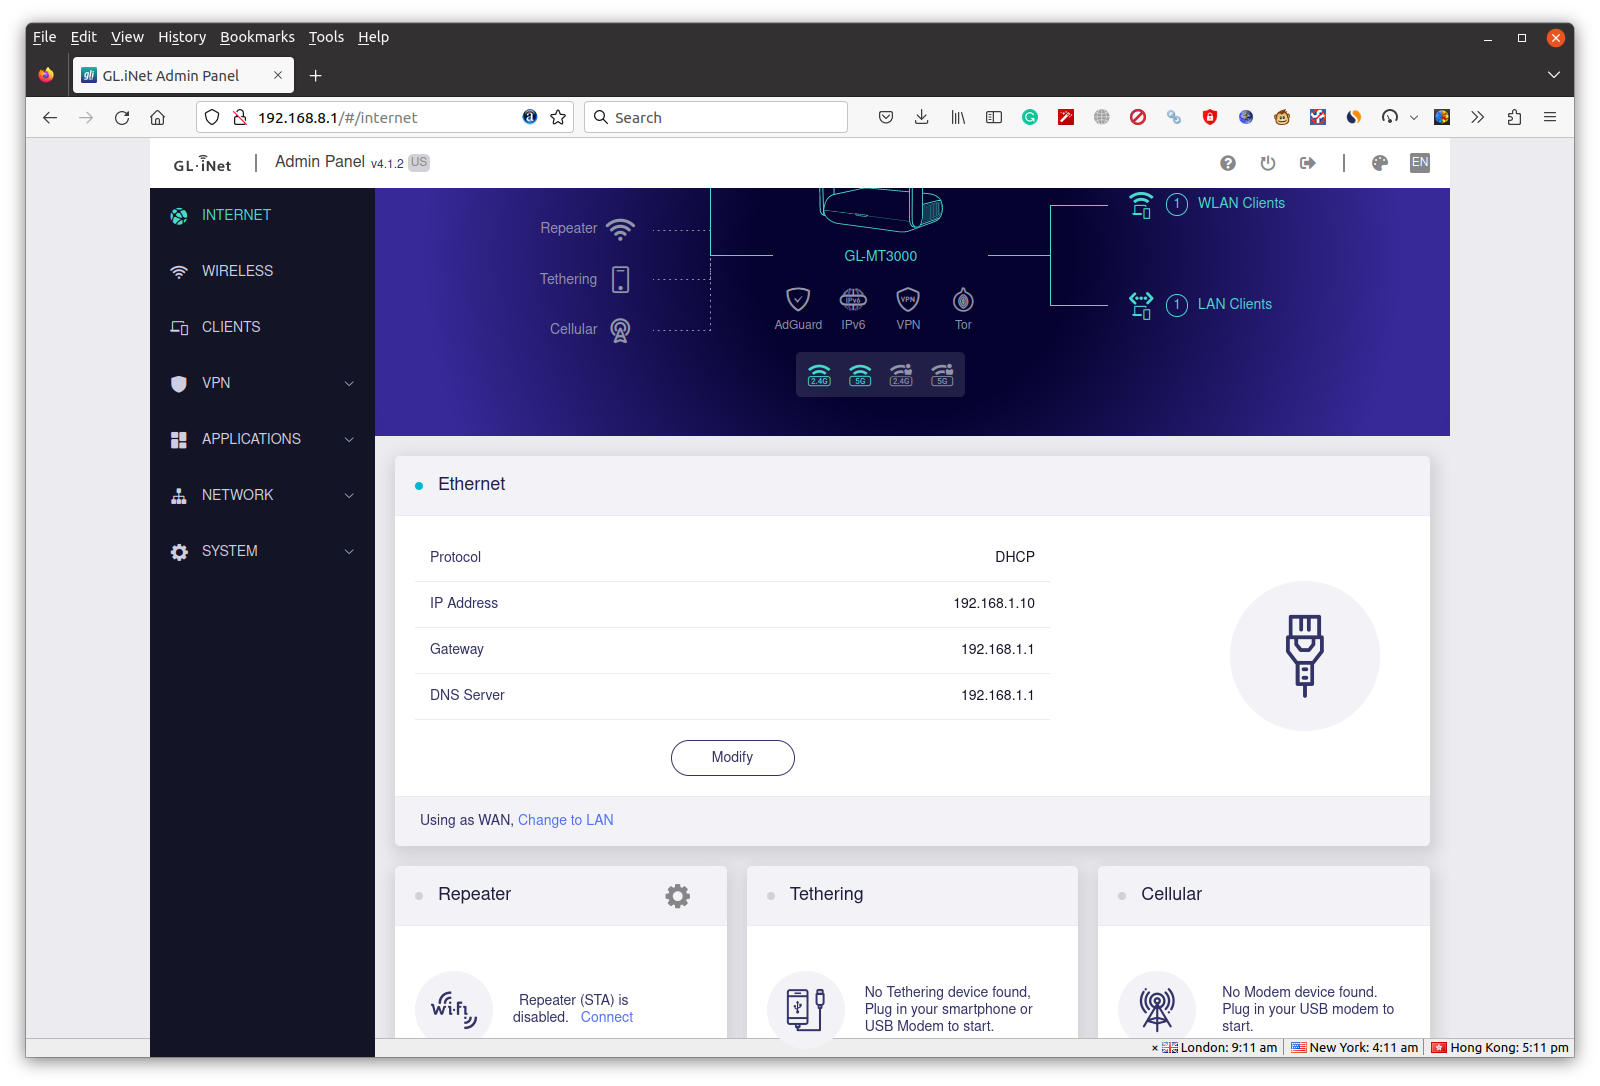The height and width of the screenshot is (1086, 1600).
Task: Expand the APPLICATIONS sidebar chevron
Action: click(x=349, y=439)
